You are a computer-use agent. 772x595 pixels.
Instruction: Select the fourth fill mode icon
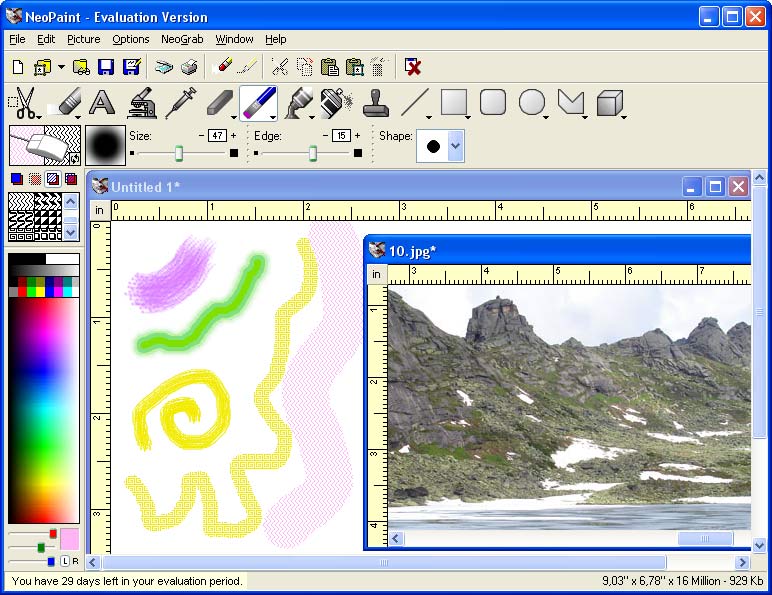point(71,179)
